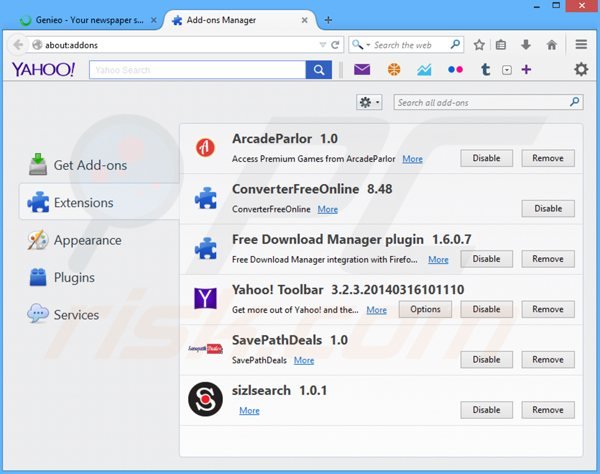This screenshot has width=600, height=474.
Task: Open Yahoo Sports basketball icon
Action: (x=393, y=69)
